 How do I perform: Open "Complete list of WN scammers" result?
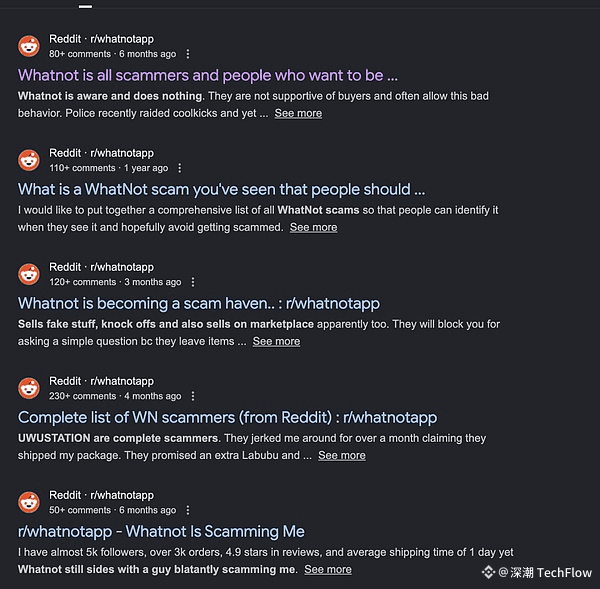227,417
